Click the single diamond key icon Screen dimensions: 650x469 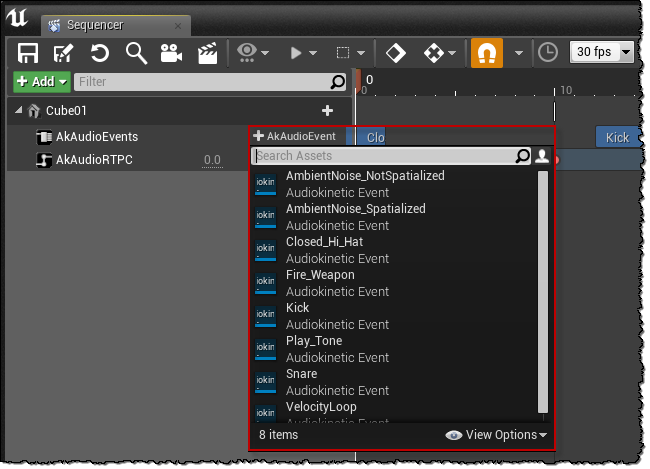(x=395, y=53)
